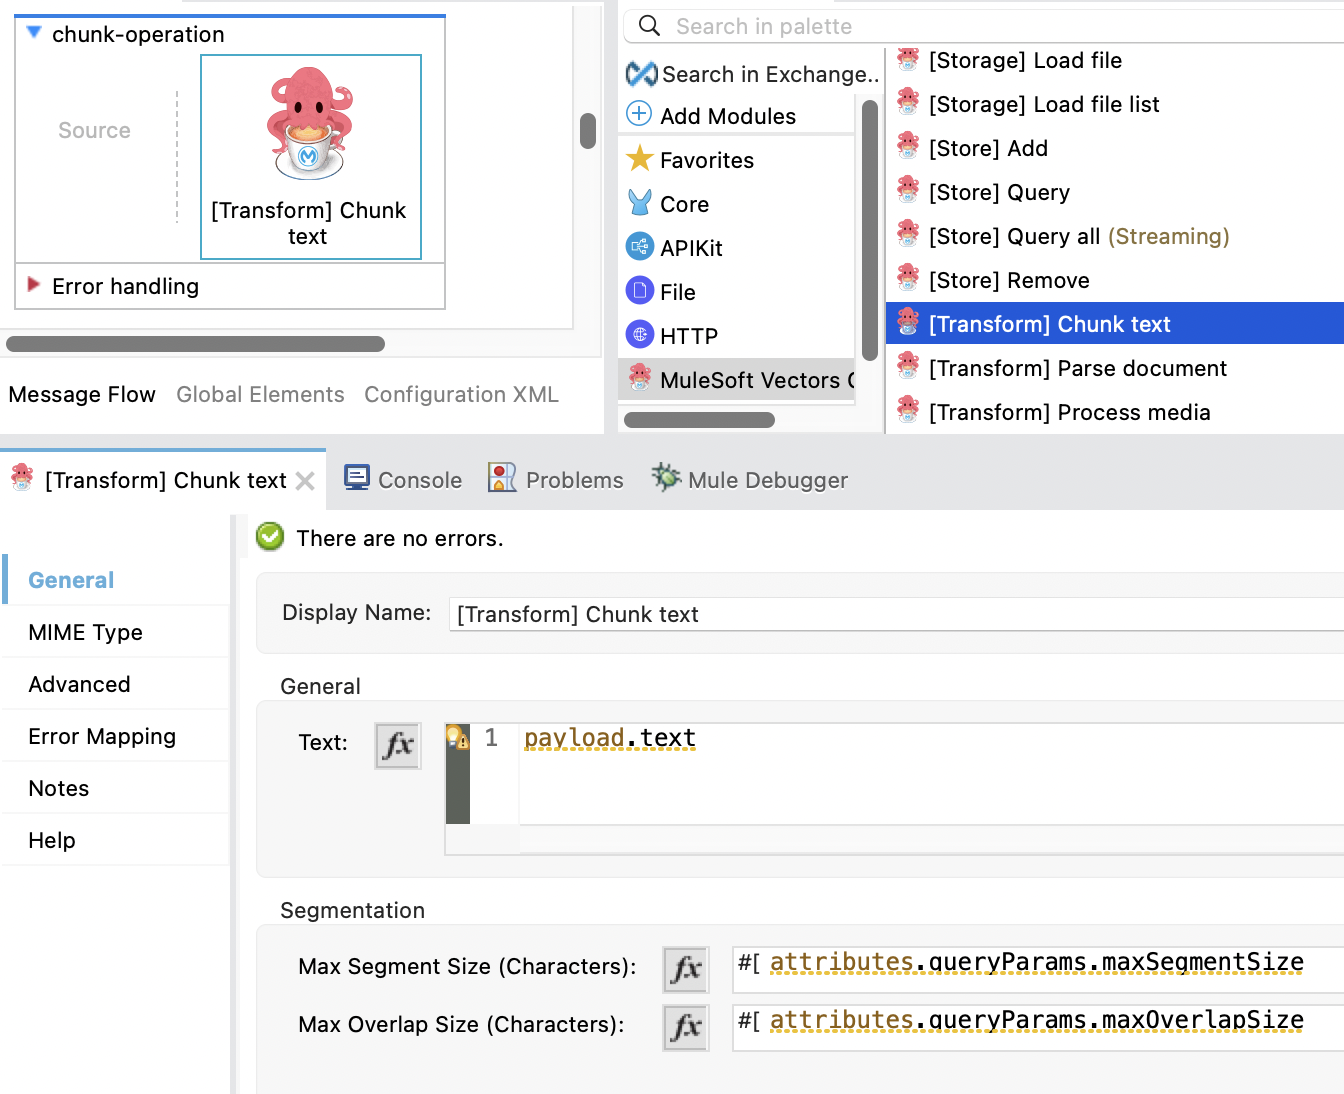Click the Source area of the flow
The width and height of the screenshot is (1344, 1094).
pyautogui.click(x=94, y=130)
